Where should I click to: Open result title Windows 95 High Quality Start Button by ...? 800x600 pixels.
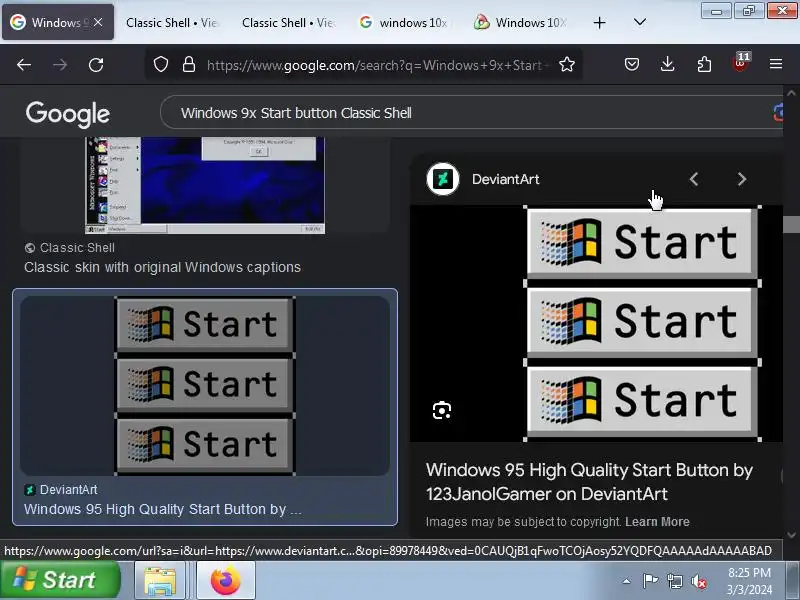point(163,509)
